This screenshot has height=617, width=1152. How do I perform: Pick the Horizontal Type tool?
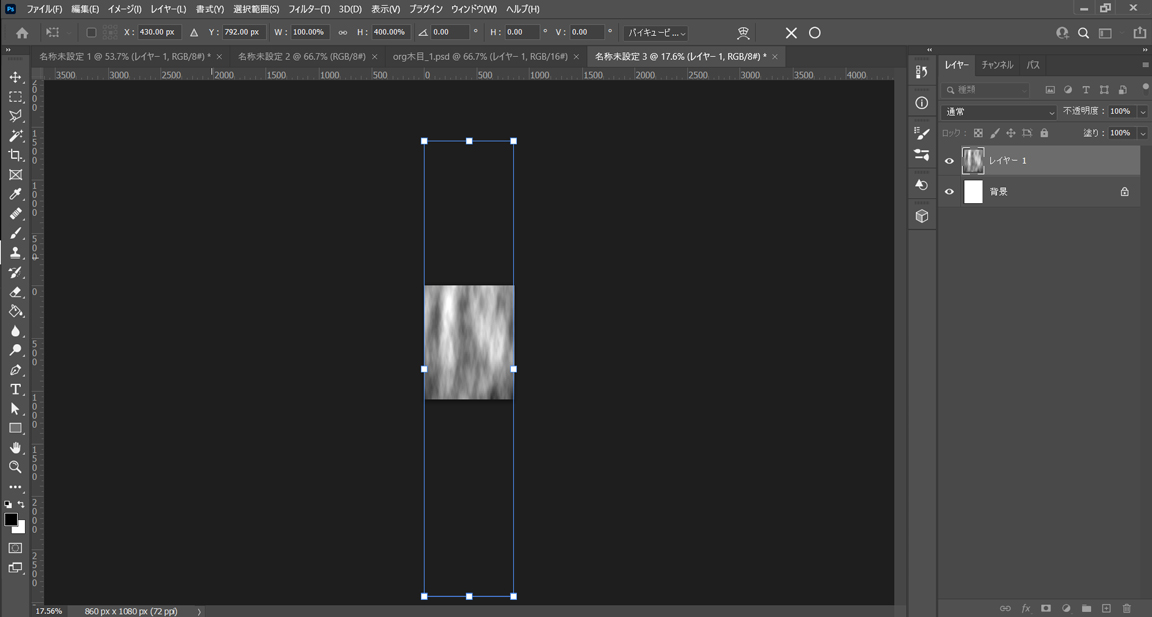(x=15, y=389)
